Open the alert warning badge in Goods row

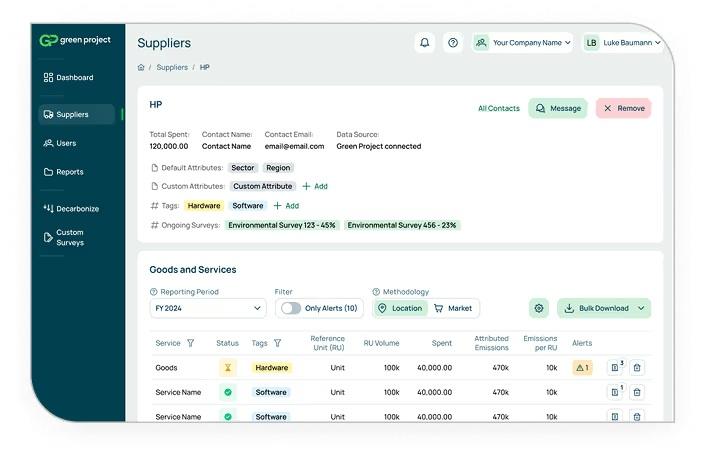pos(582,367)
